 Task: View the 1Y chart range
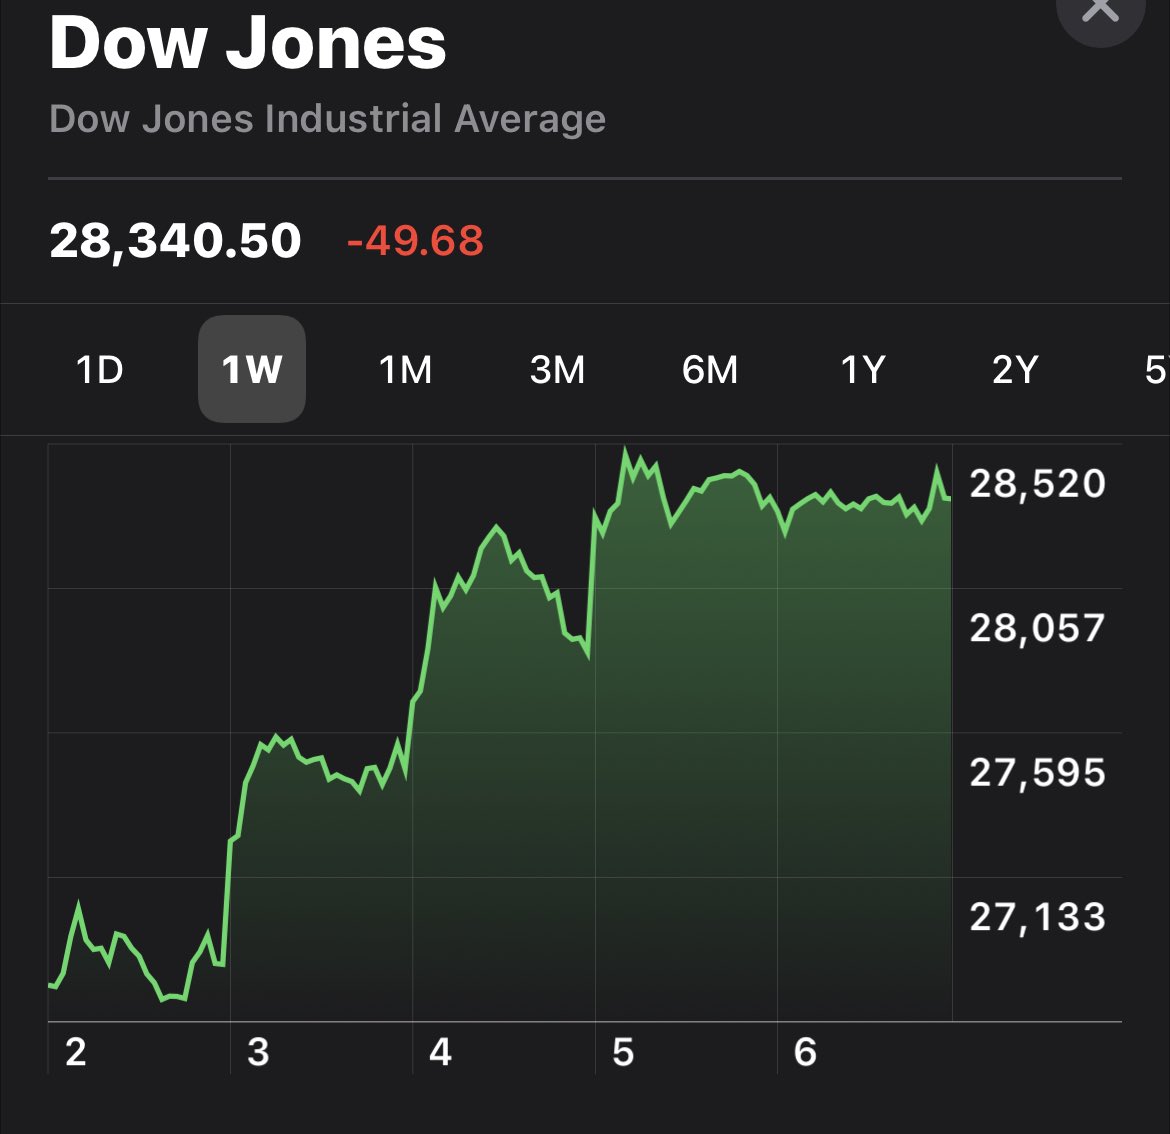point(862,370)
